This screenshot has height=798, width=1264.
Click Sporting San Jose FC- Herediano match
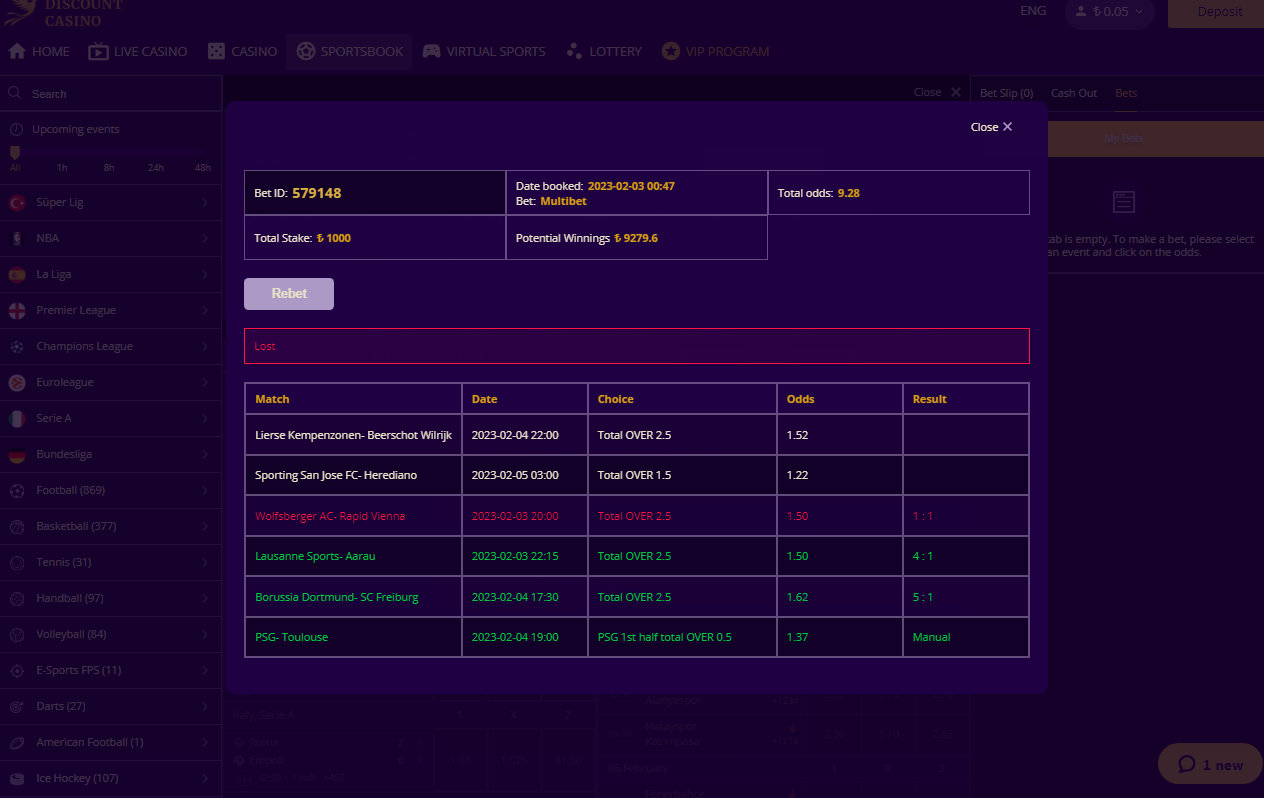coord(335,475)
